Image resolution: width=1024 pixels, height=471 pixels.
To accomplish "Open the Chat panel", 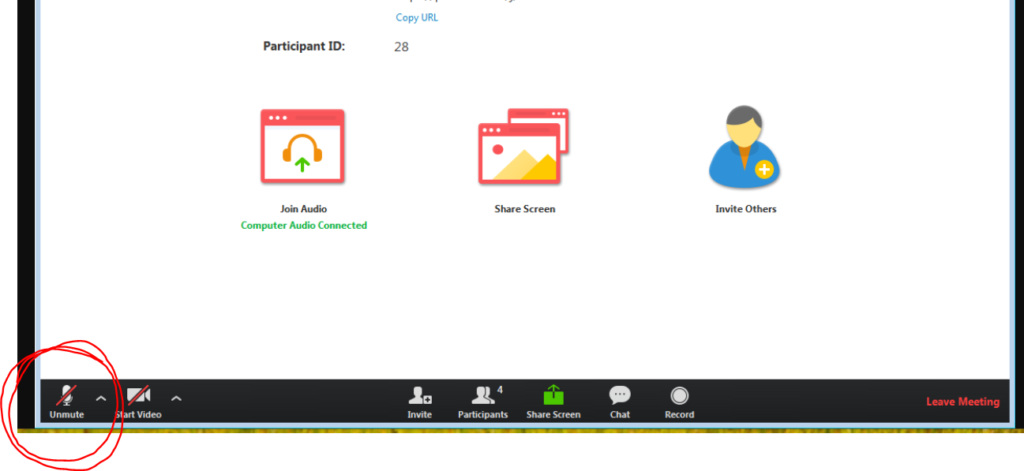I will (620, 401).
